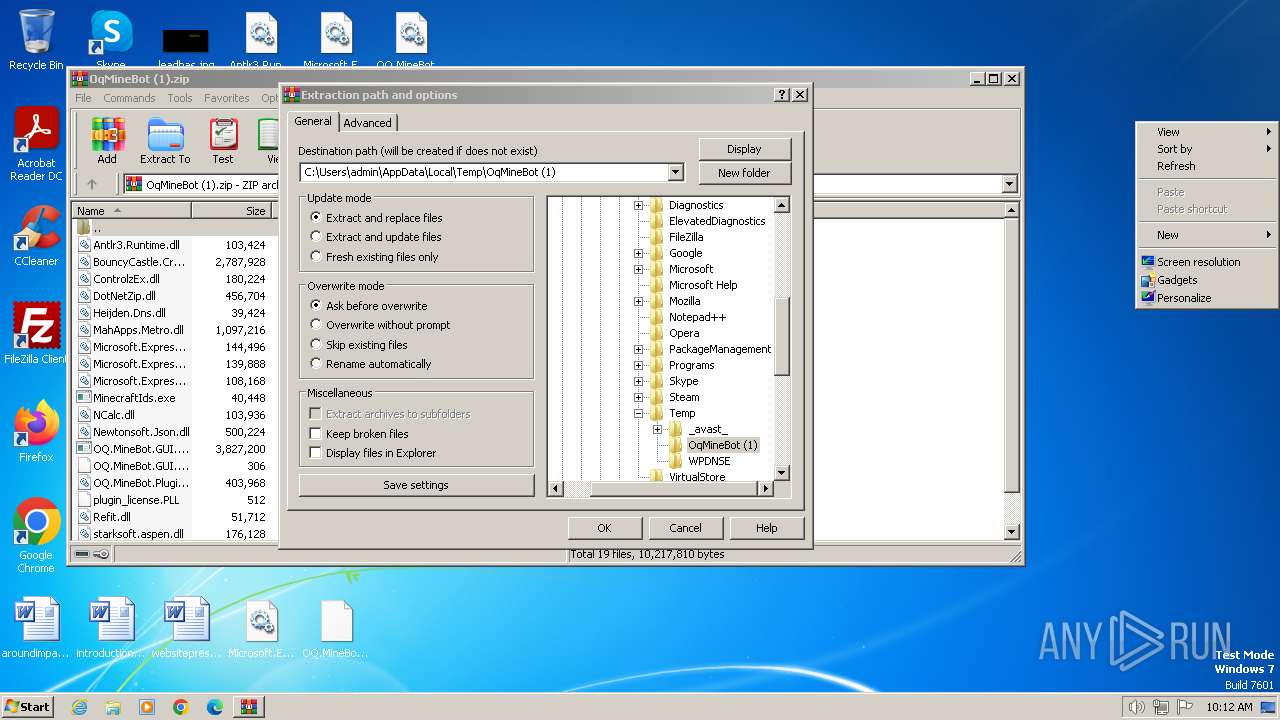Screen dimensions: 1280x720
Task: Select Google Chrome desktop icon
Action: tap(36, 536)
